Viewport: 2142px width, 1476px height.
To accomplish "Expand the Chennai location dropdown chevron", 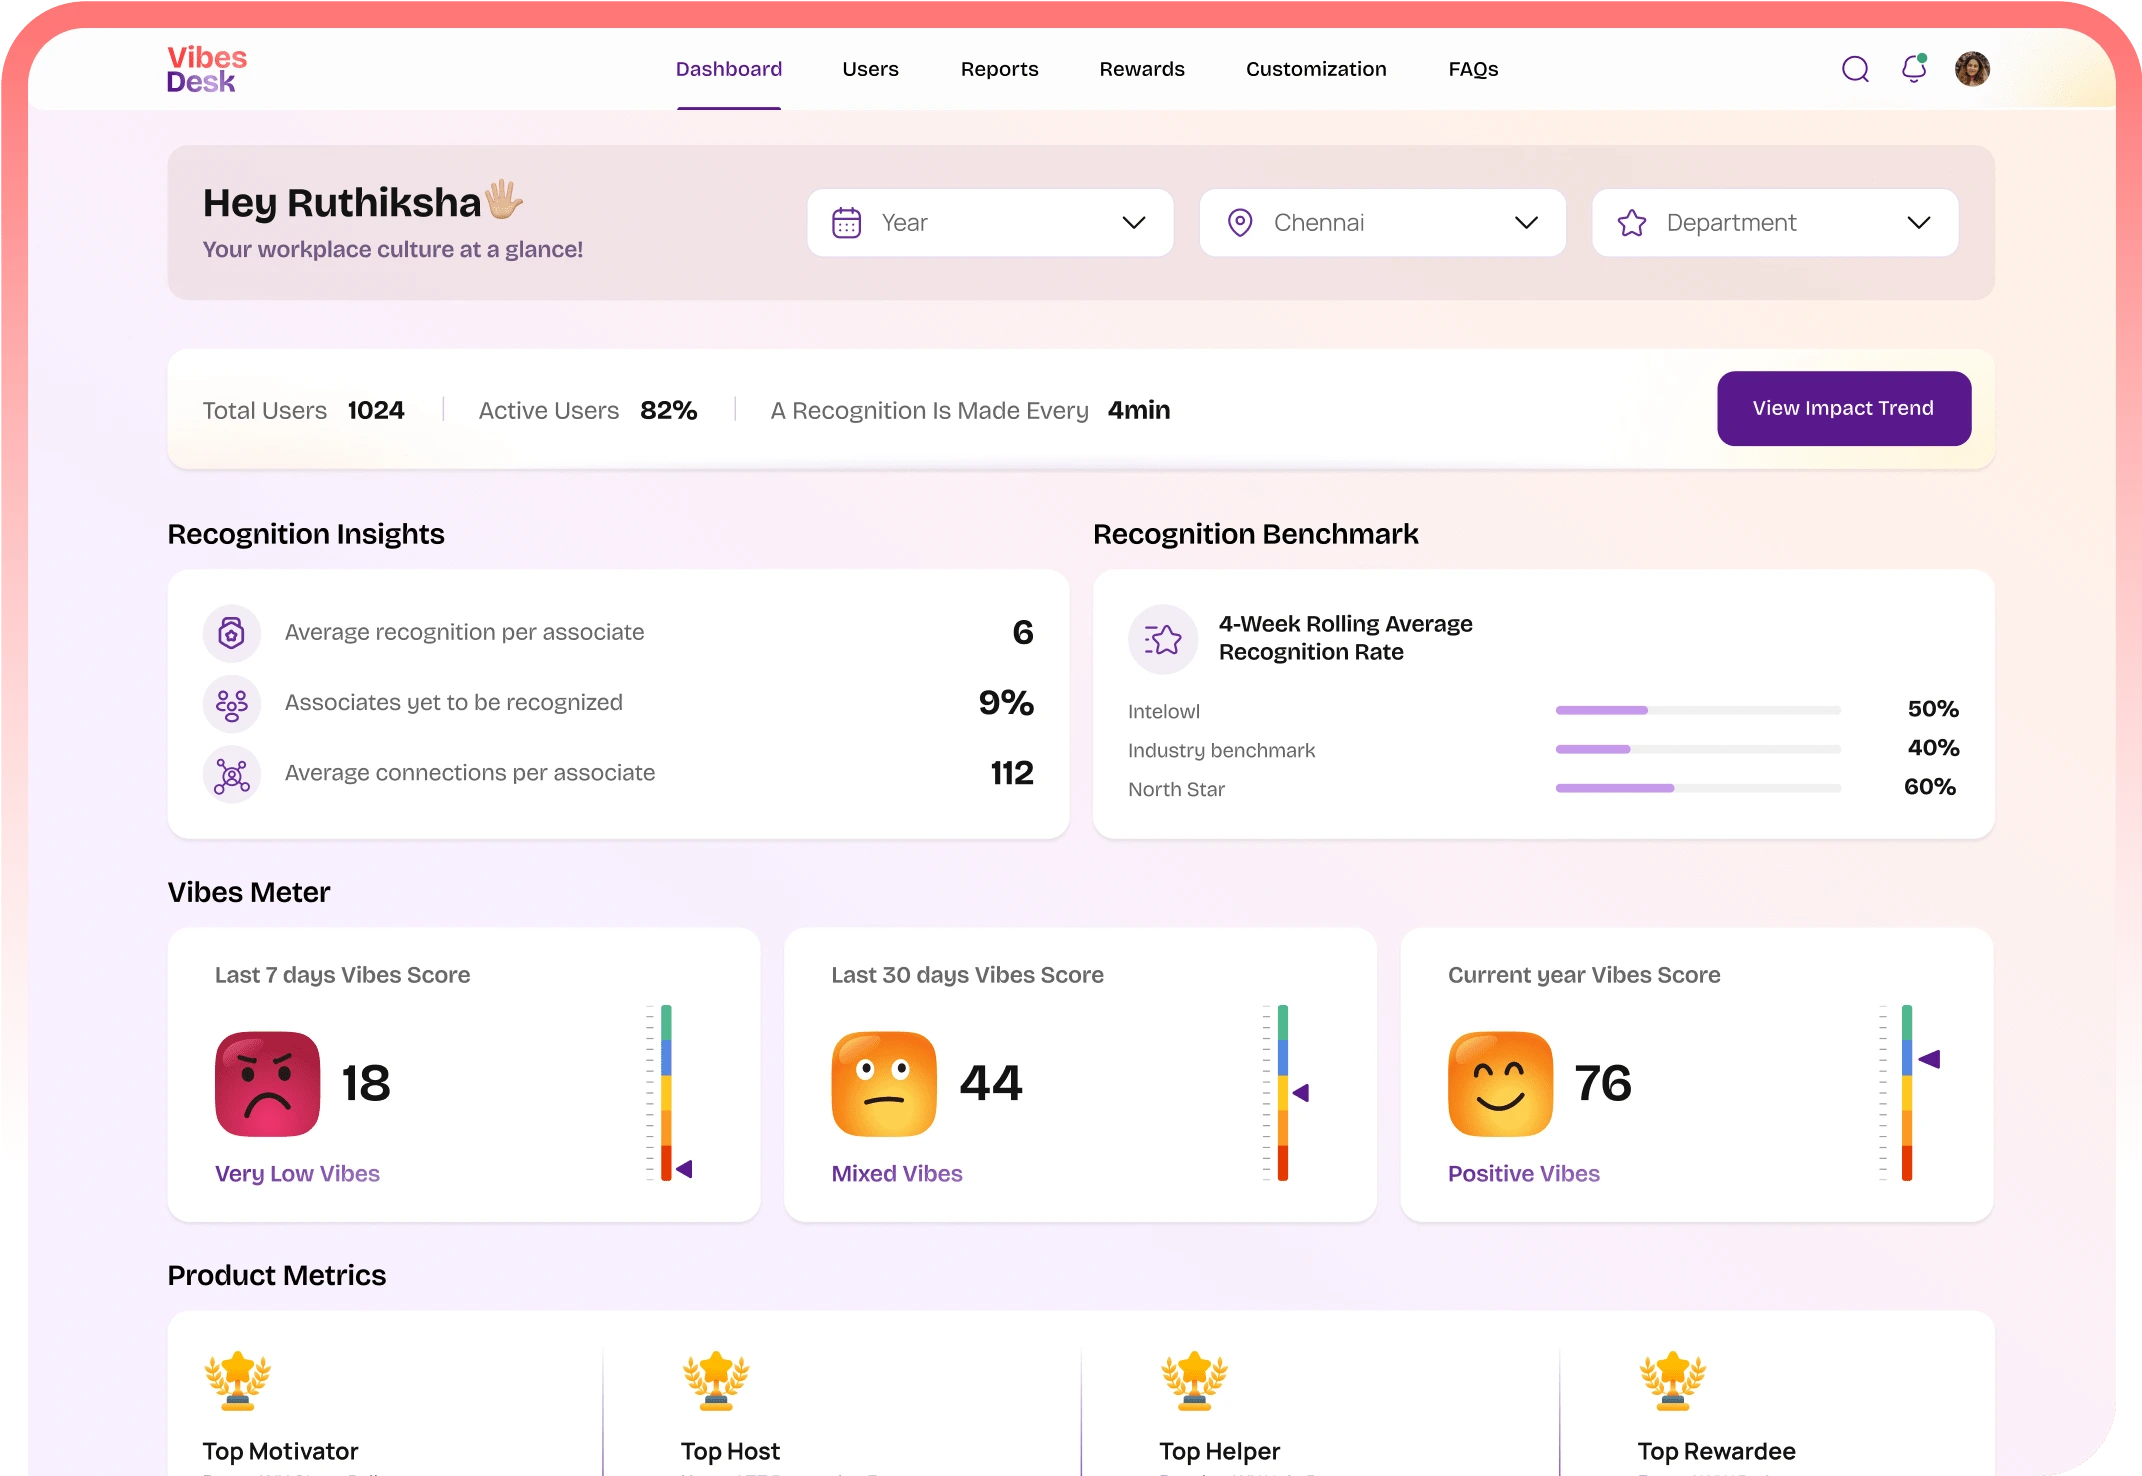I will (1526, 222).
